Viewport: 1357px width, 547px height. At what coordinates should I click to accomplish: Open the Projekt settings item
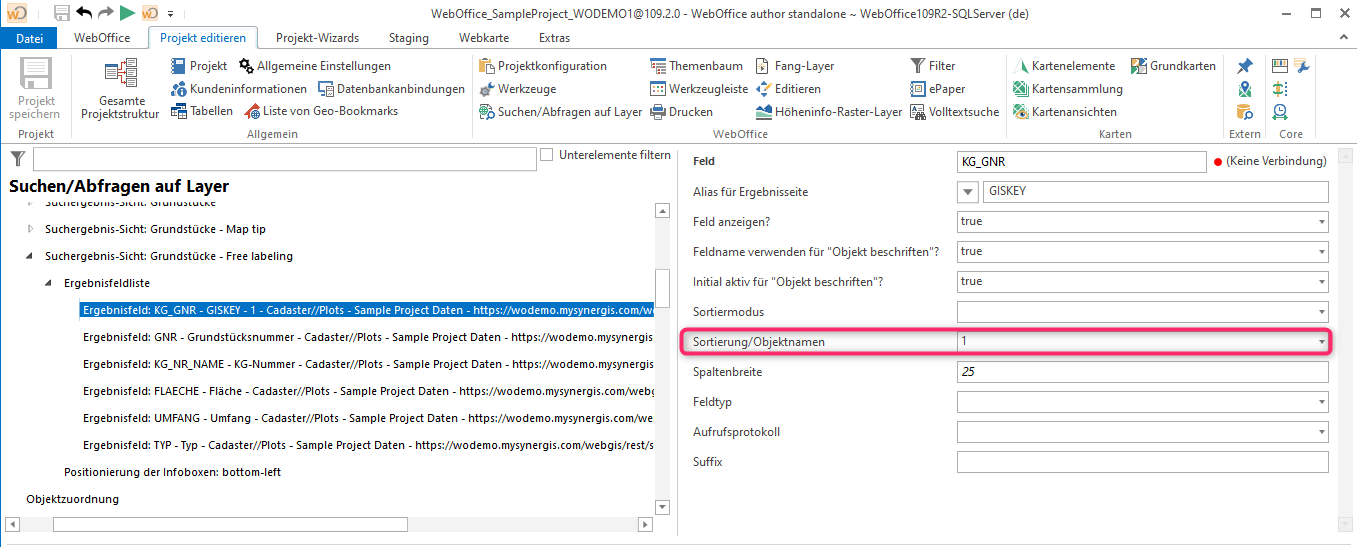coord(199,66)
